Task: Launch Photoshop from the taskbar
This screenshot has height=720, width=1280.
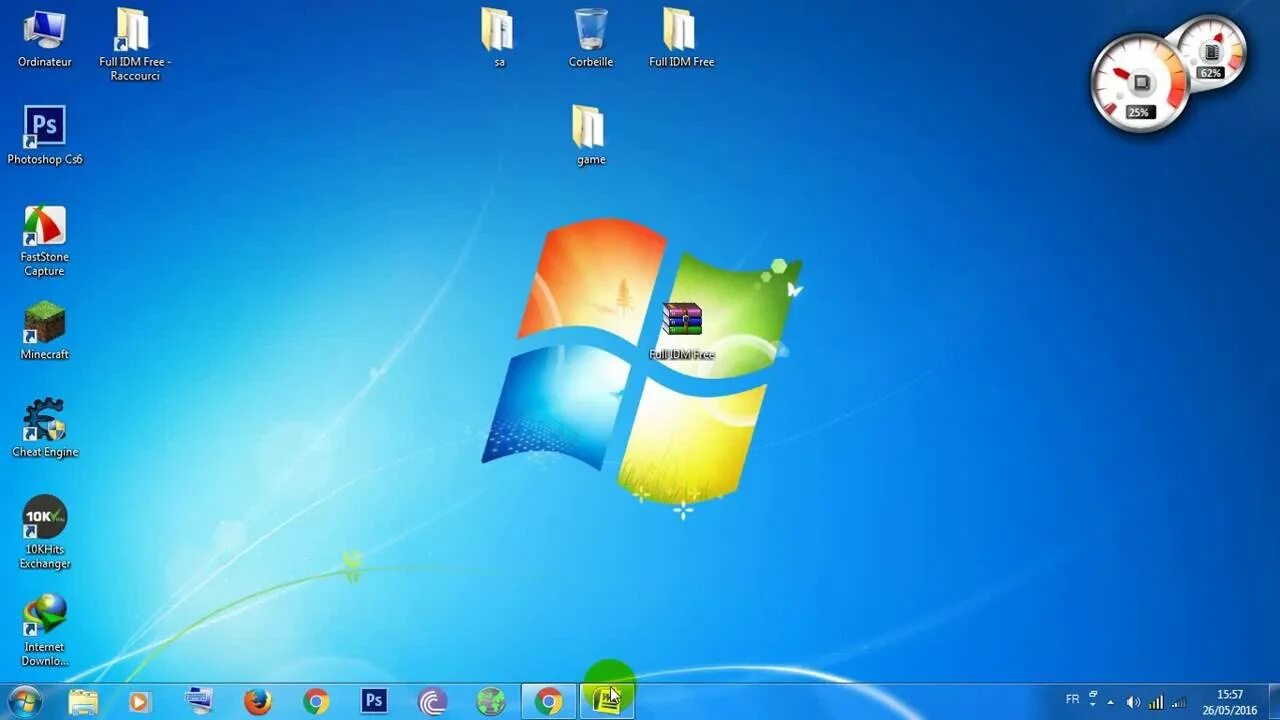Action: 374,702
